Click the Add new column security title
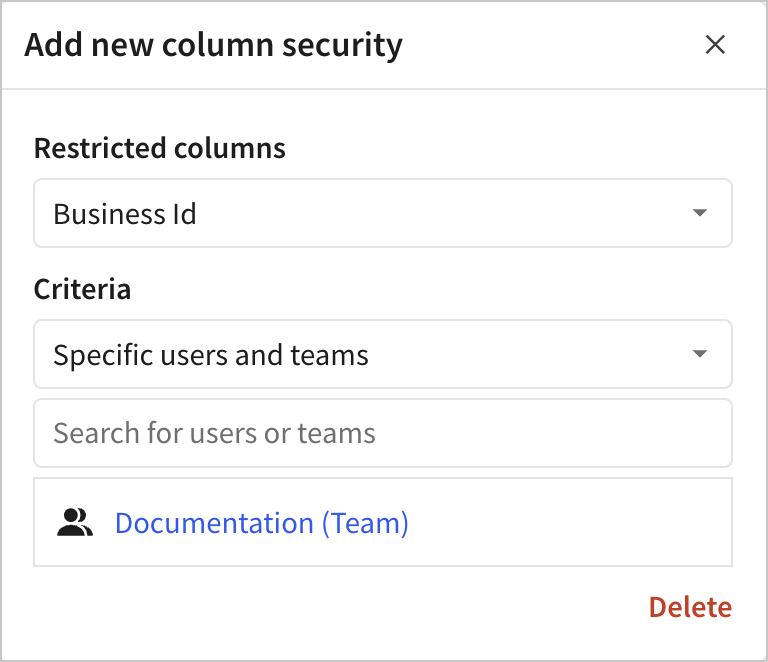The width and height of the screenshot is (768, 662). click(213, 45)
